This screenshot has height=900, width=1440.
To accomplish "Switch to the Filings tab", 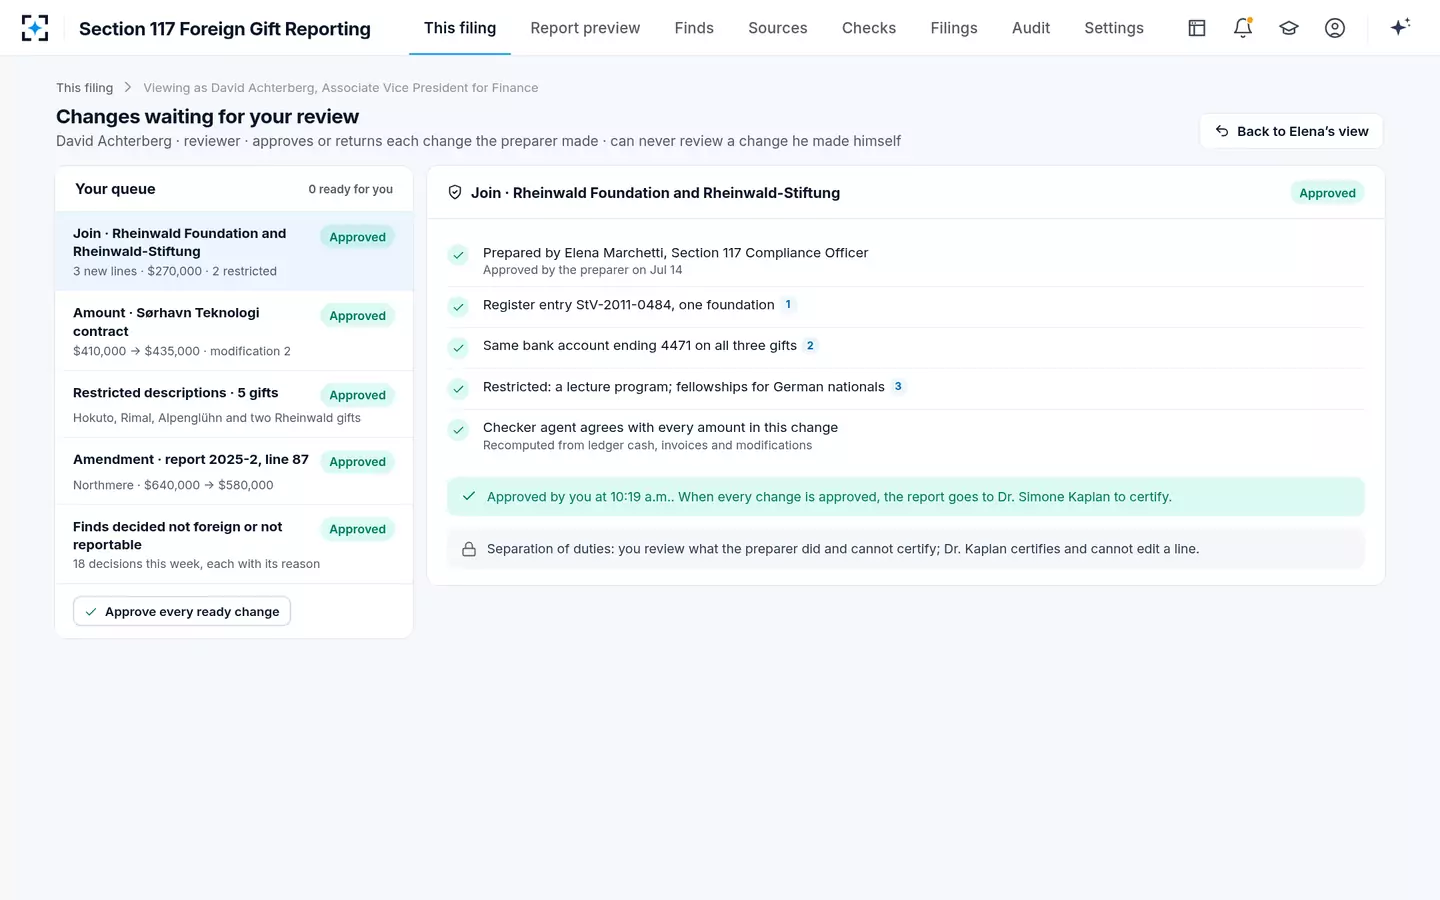I will tap(954, 28).
